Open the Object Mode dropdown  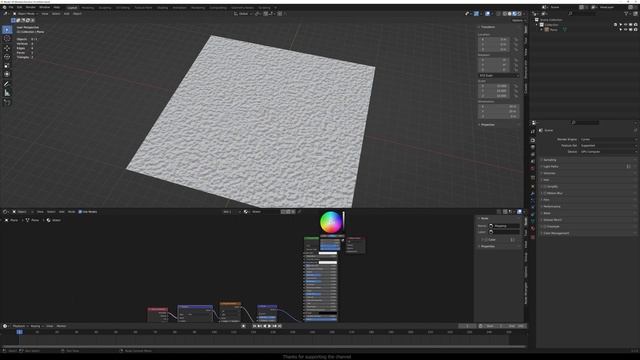(25, 13)
